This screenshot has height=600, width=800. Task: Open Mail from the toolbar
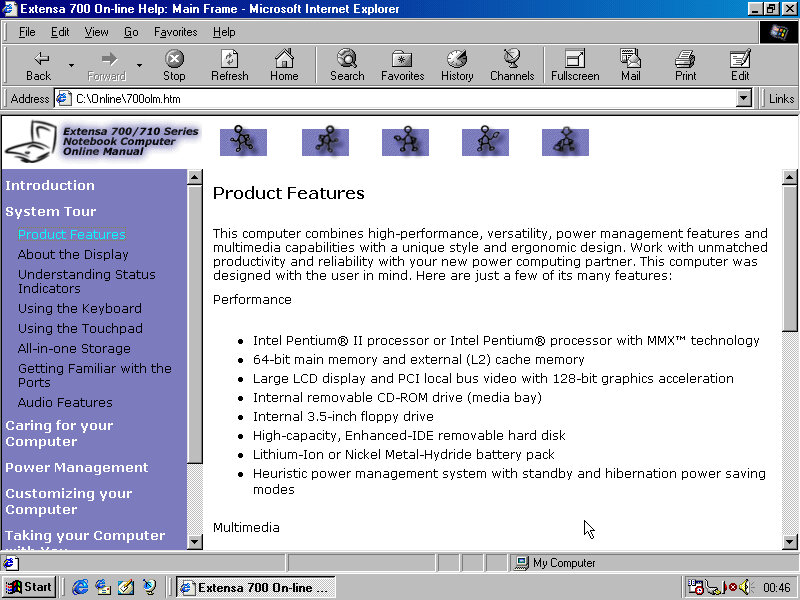[x=631, y=65]
